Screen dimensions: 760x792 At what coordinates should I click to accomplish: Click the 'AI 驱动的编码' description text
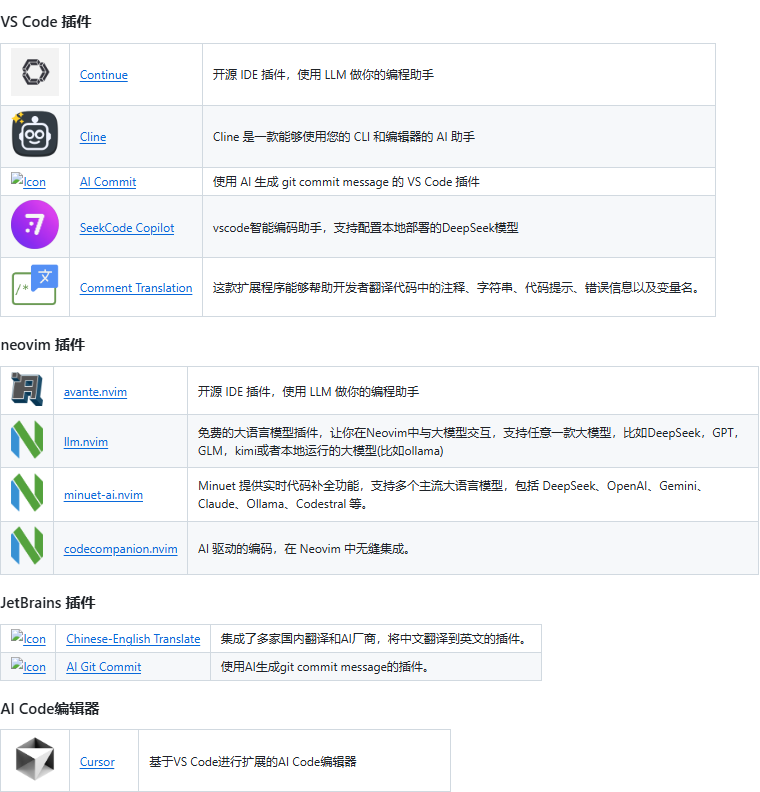click(x=304, y=549)
